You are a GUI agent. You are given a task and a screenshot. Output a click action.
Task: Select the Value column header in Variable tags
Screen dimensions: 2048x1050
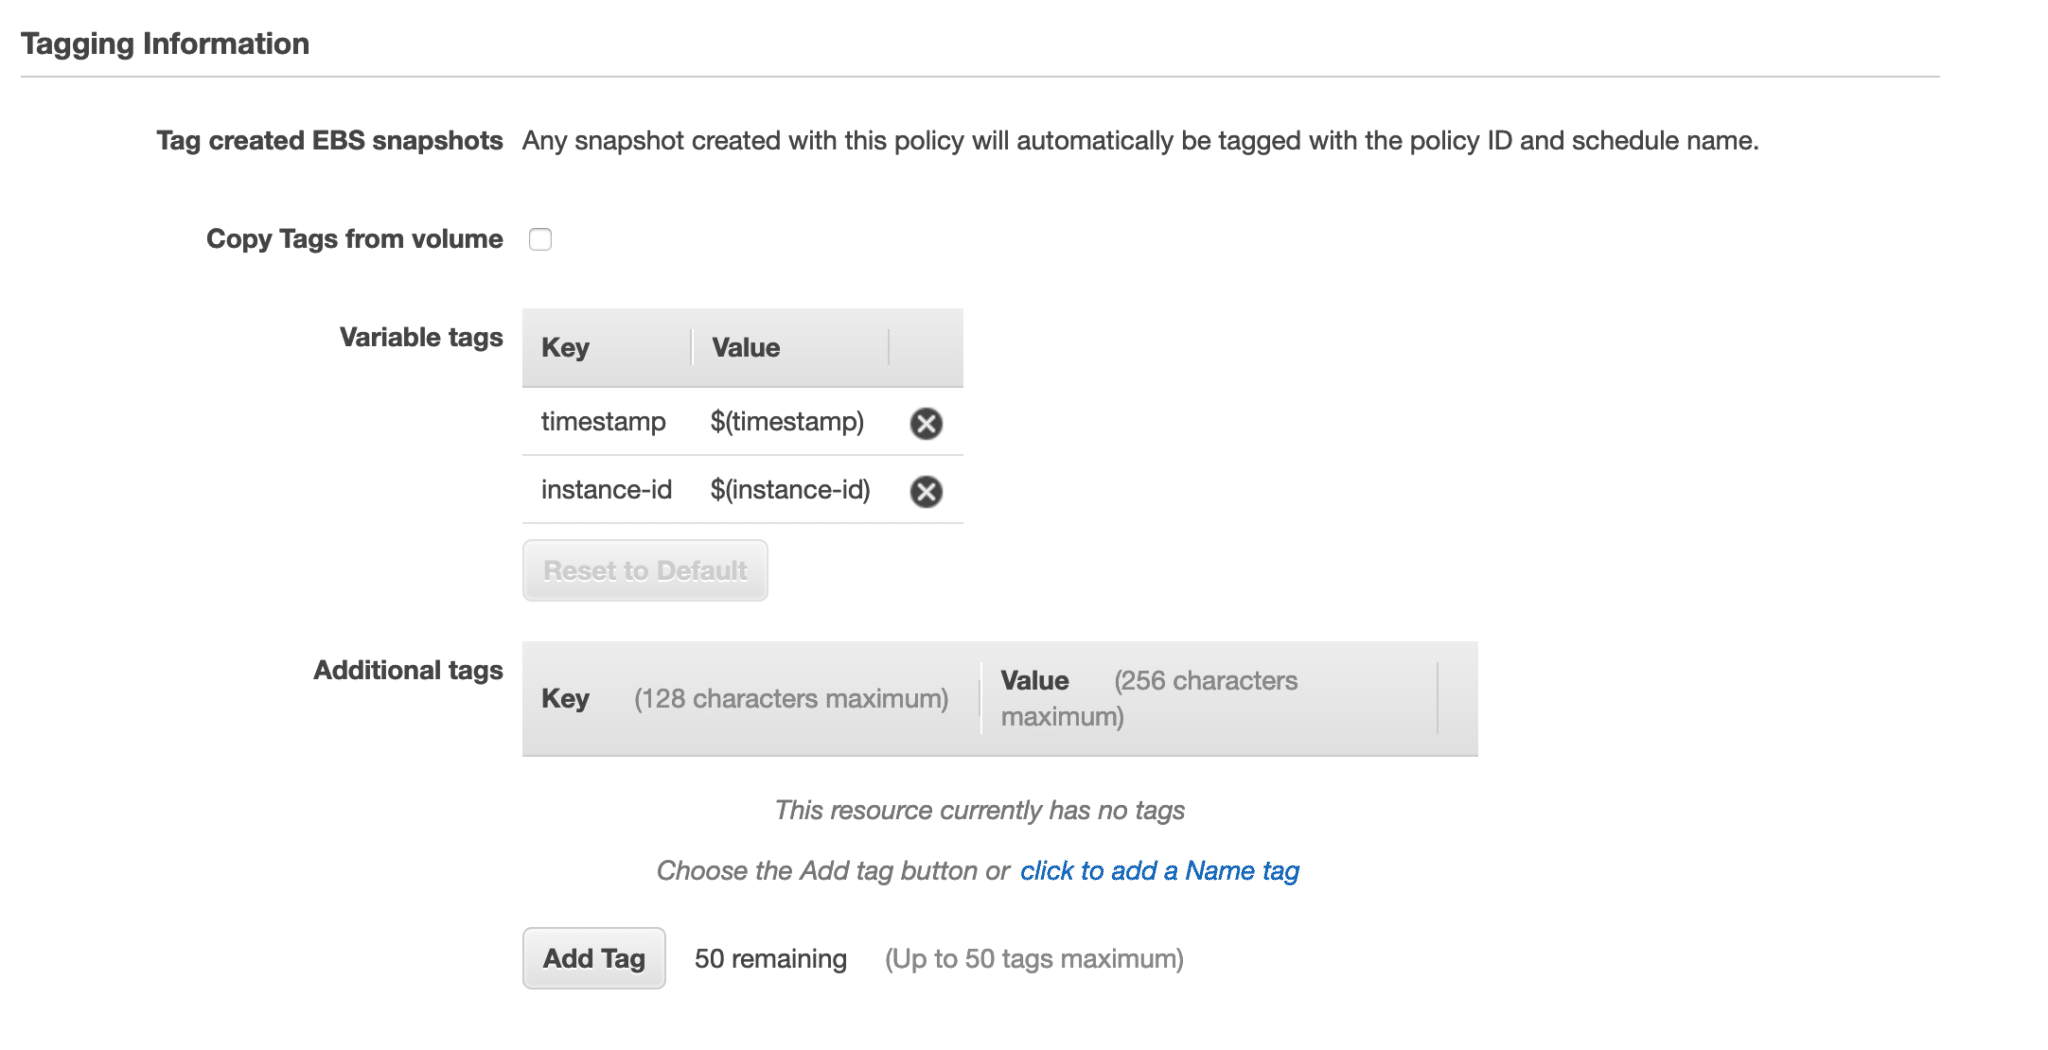(x=744, y=347)
